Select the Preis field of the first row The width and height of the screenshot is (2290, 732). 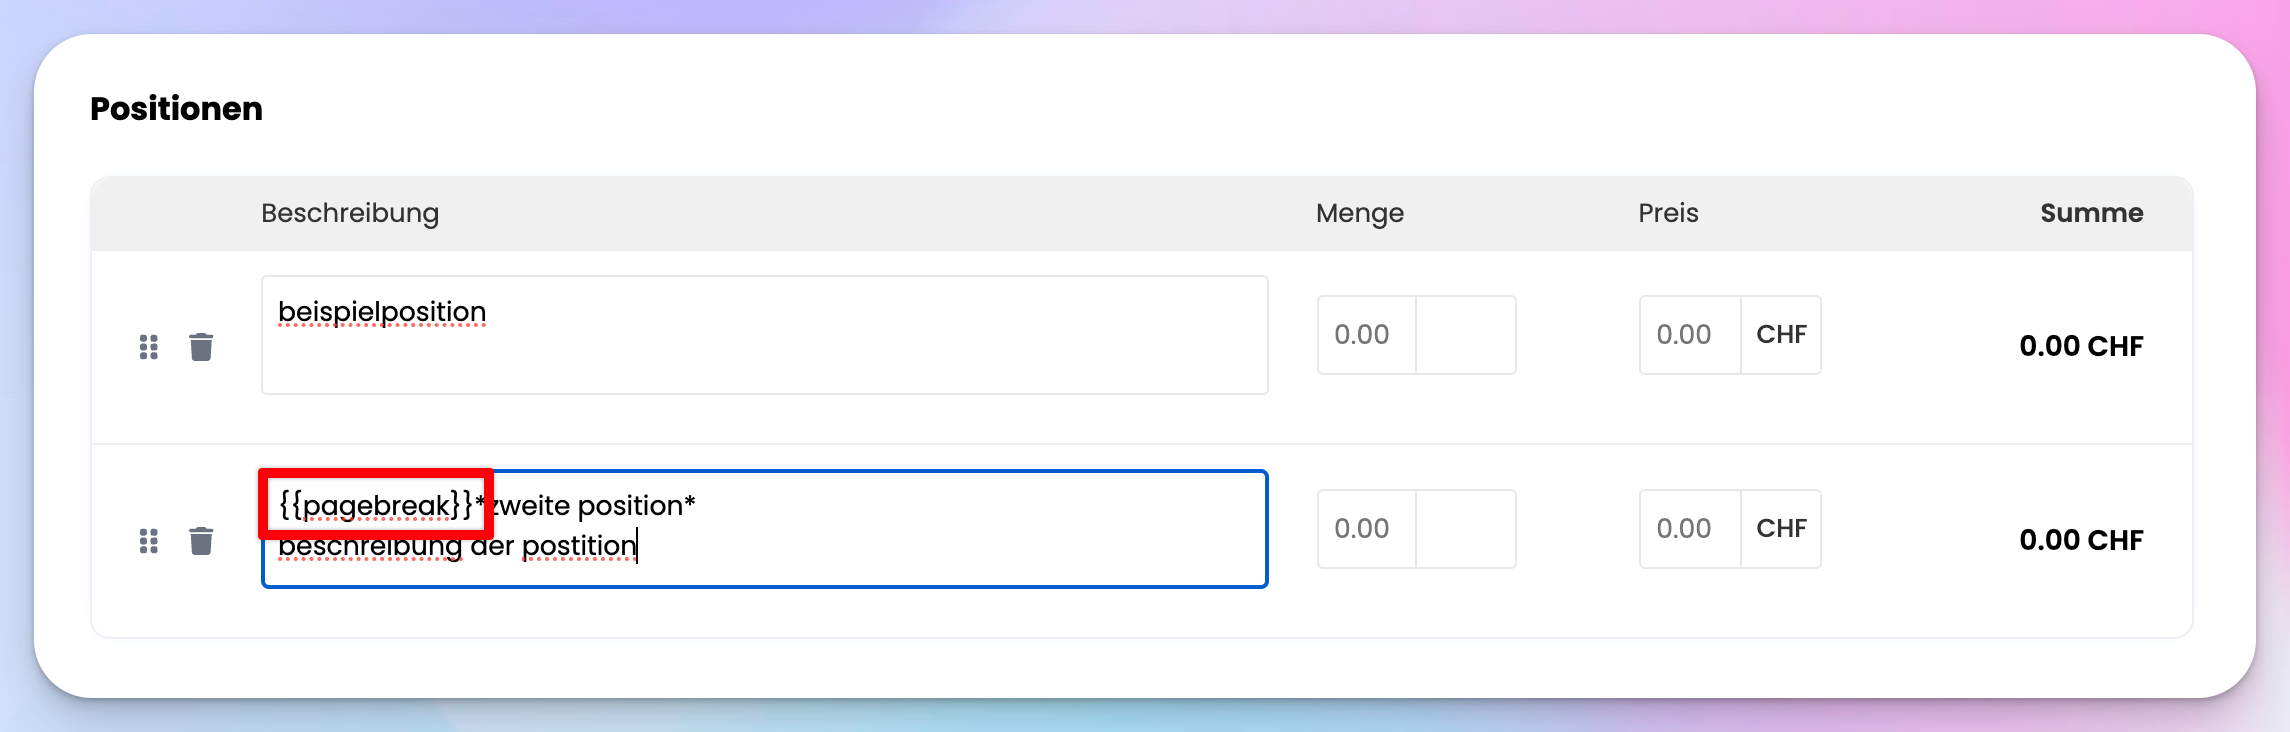[x=1690, y=335]
